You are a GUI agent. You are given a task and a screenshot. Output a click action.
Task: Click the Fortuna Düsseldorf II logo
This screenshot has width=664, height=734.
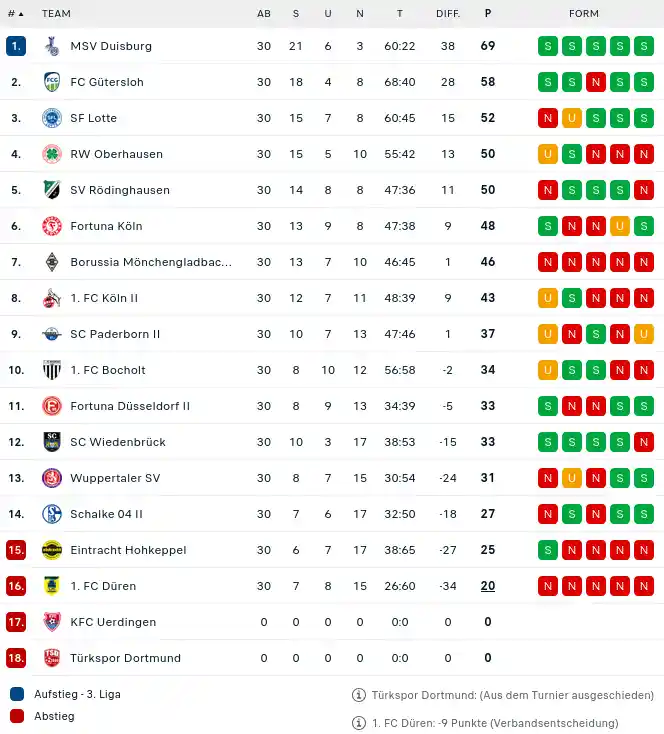tap(52, 406)
